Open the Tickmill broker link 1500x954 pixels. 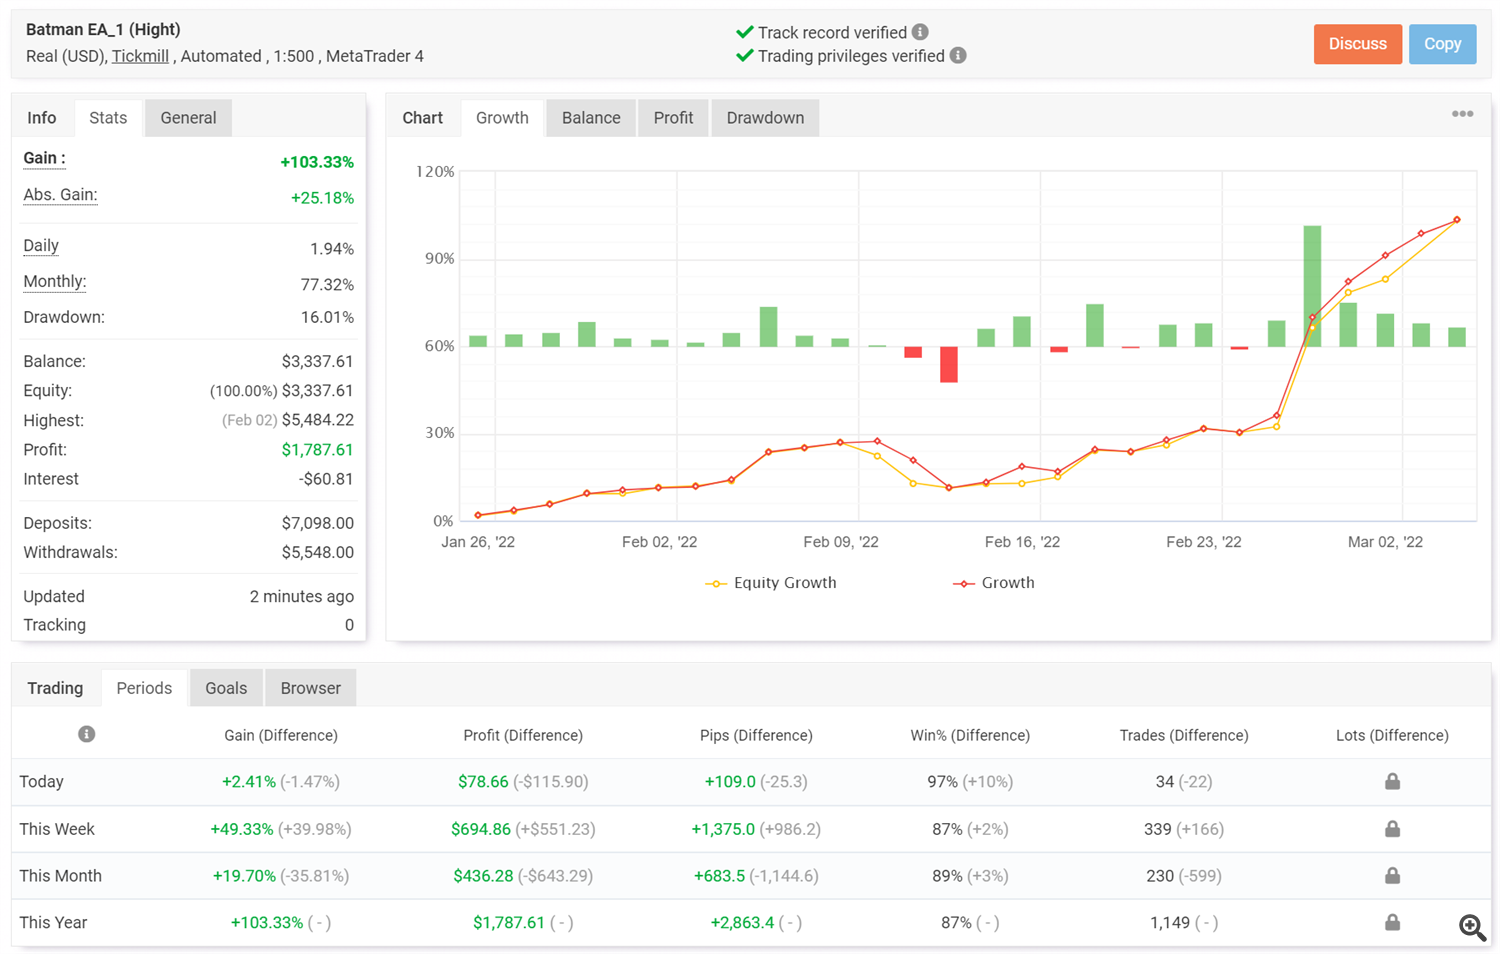[140, 56]
